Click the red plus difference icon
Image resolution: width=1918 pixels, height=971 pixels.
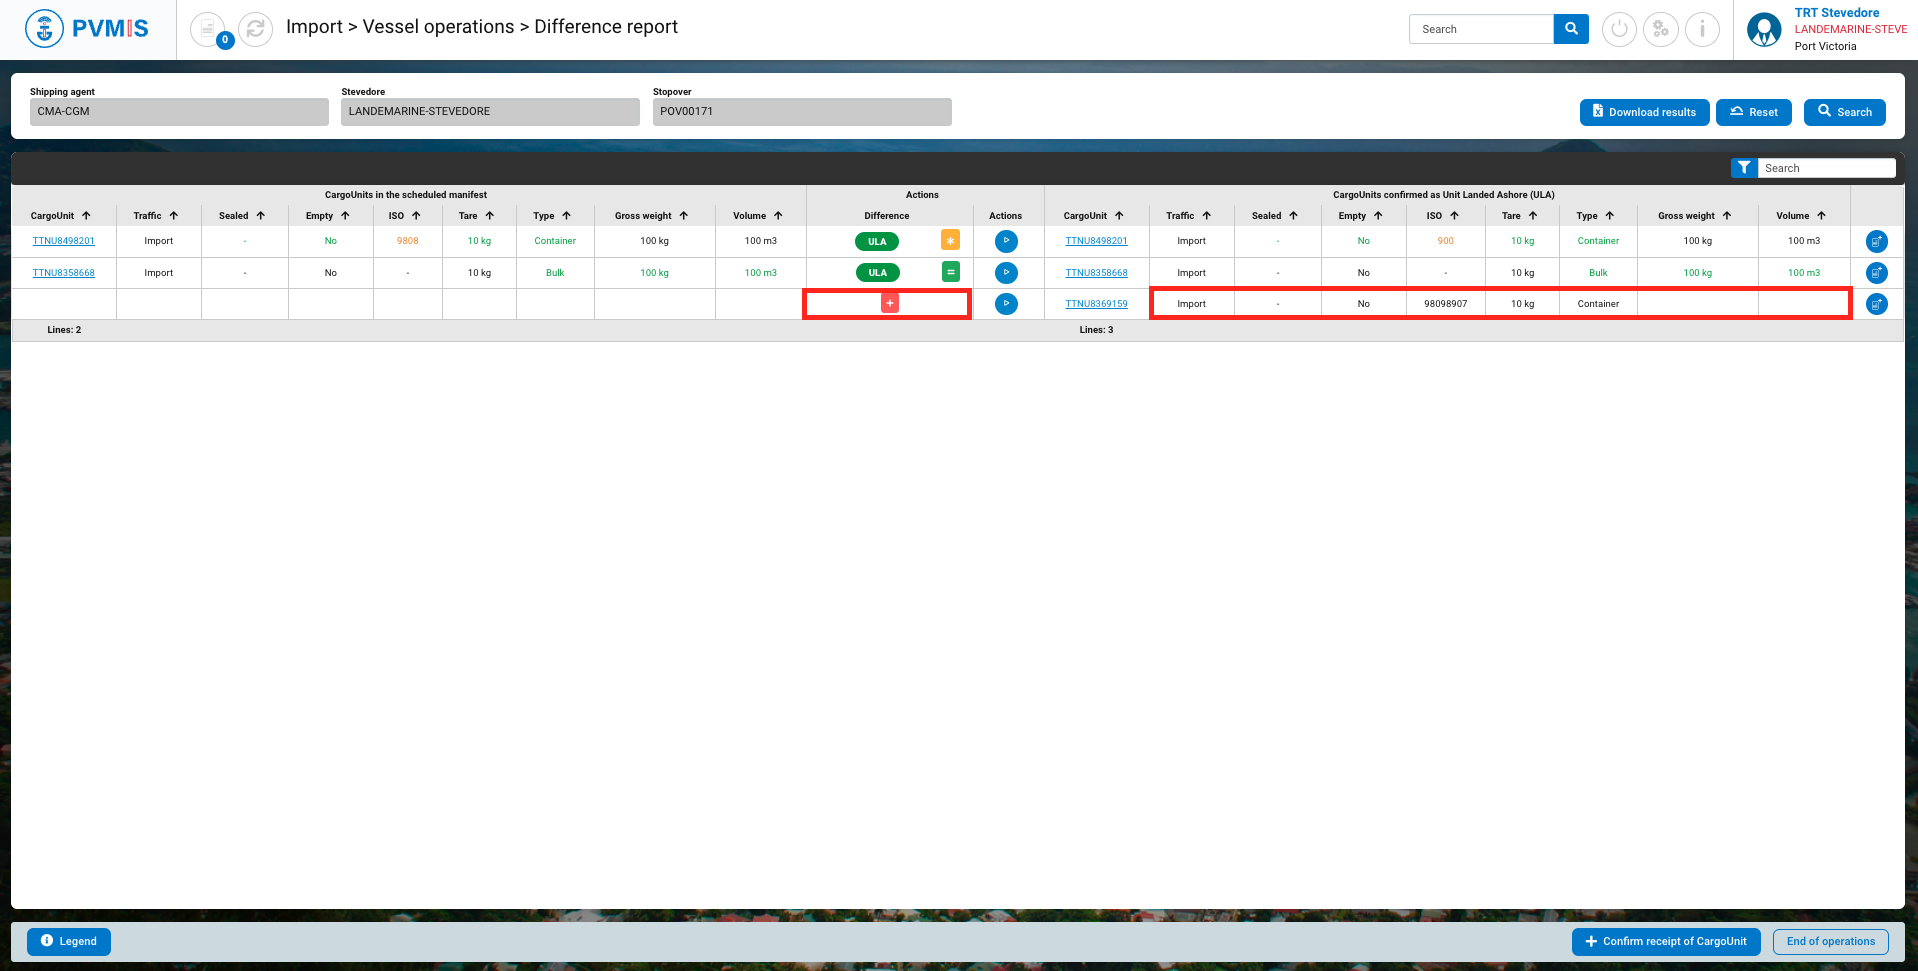coord(890,303)
